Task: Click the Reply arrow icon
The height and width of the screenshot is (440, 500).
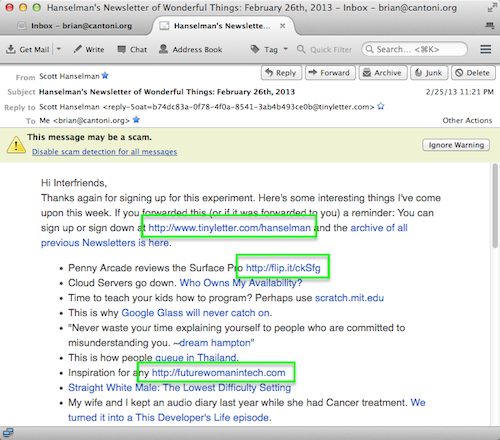Action: pos(269,72)
